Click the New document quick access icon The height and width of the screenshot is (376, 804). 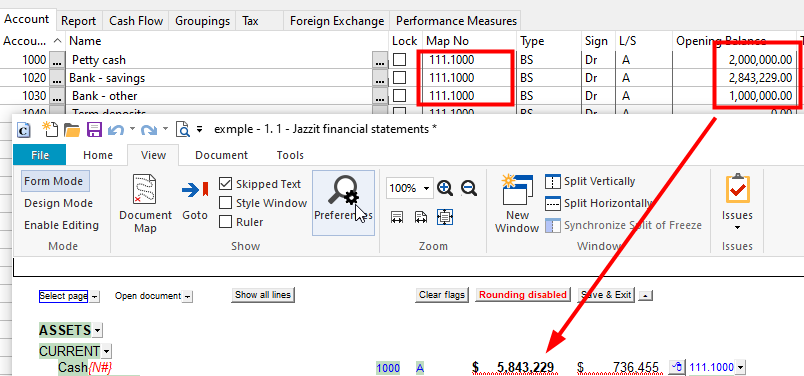pos(50,129)
